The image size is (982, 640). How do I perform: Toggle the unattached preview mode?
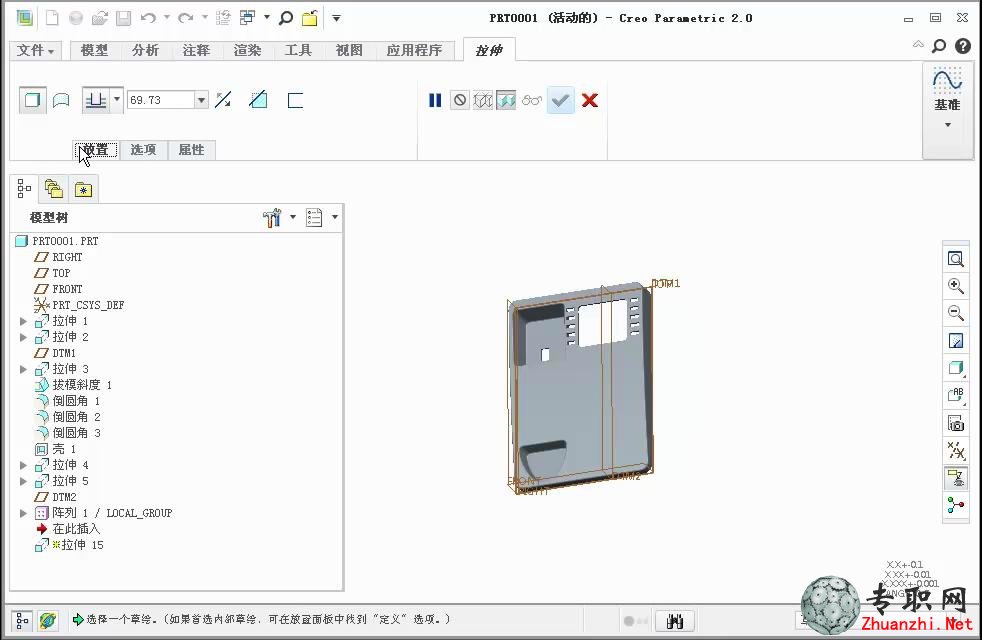pyautogui.click(x=483, y=100)
